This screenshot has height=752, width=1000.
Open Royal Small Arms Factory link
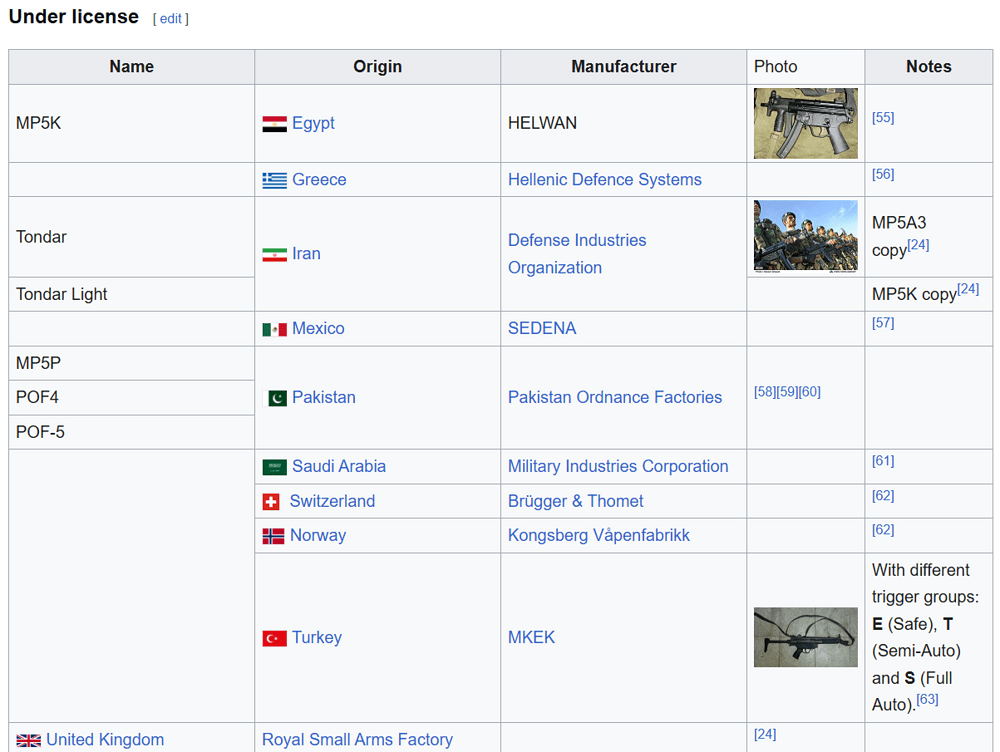coord(357,739)
